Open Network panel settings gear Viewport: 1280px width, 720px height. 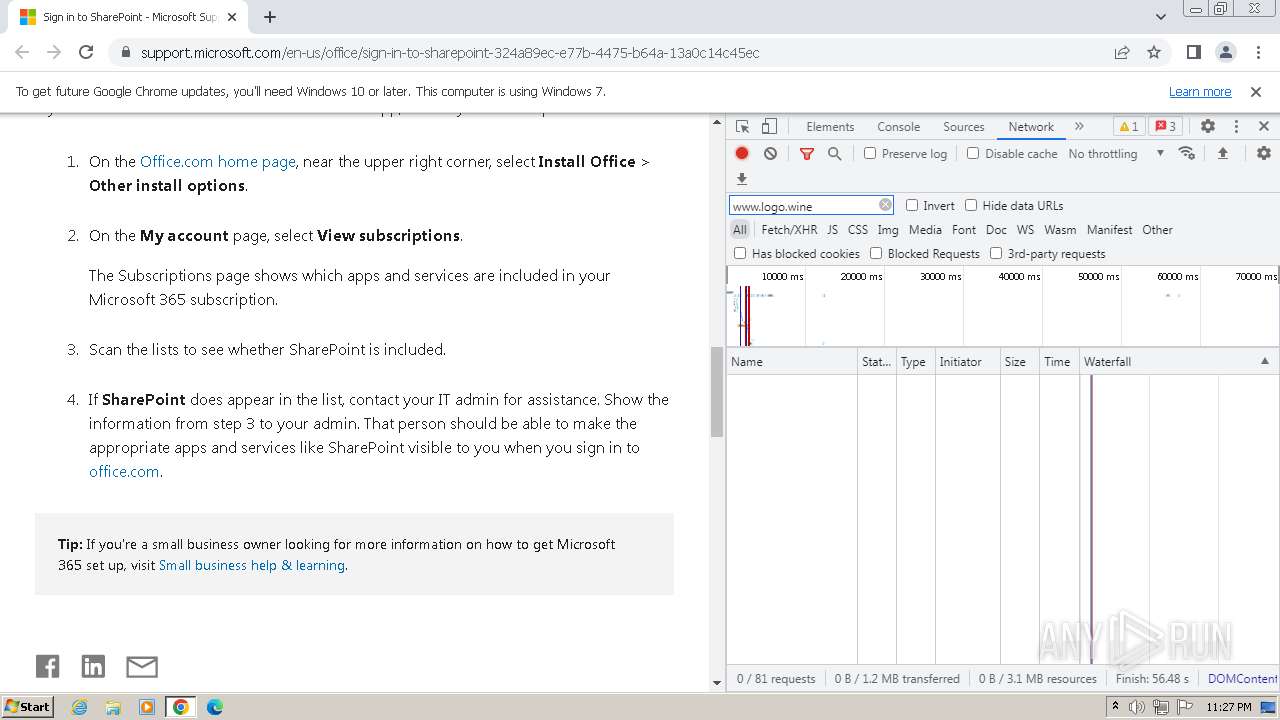[x=1264, y=153]
